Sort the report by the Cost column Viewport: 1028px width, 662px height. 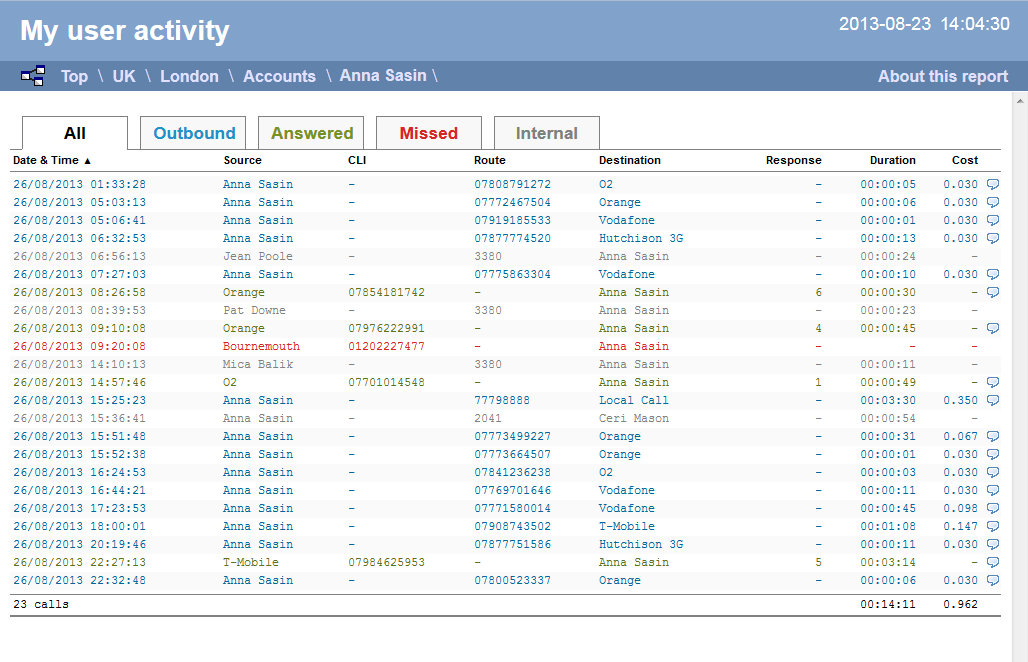click(x=964, y=160)
